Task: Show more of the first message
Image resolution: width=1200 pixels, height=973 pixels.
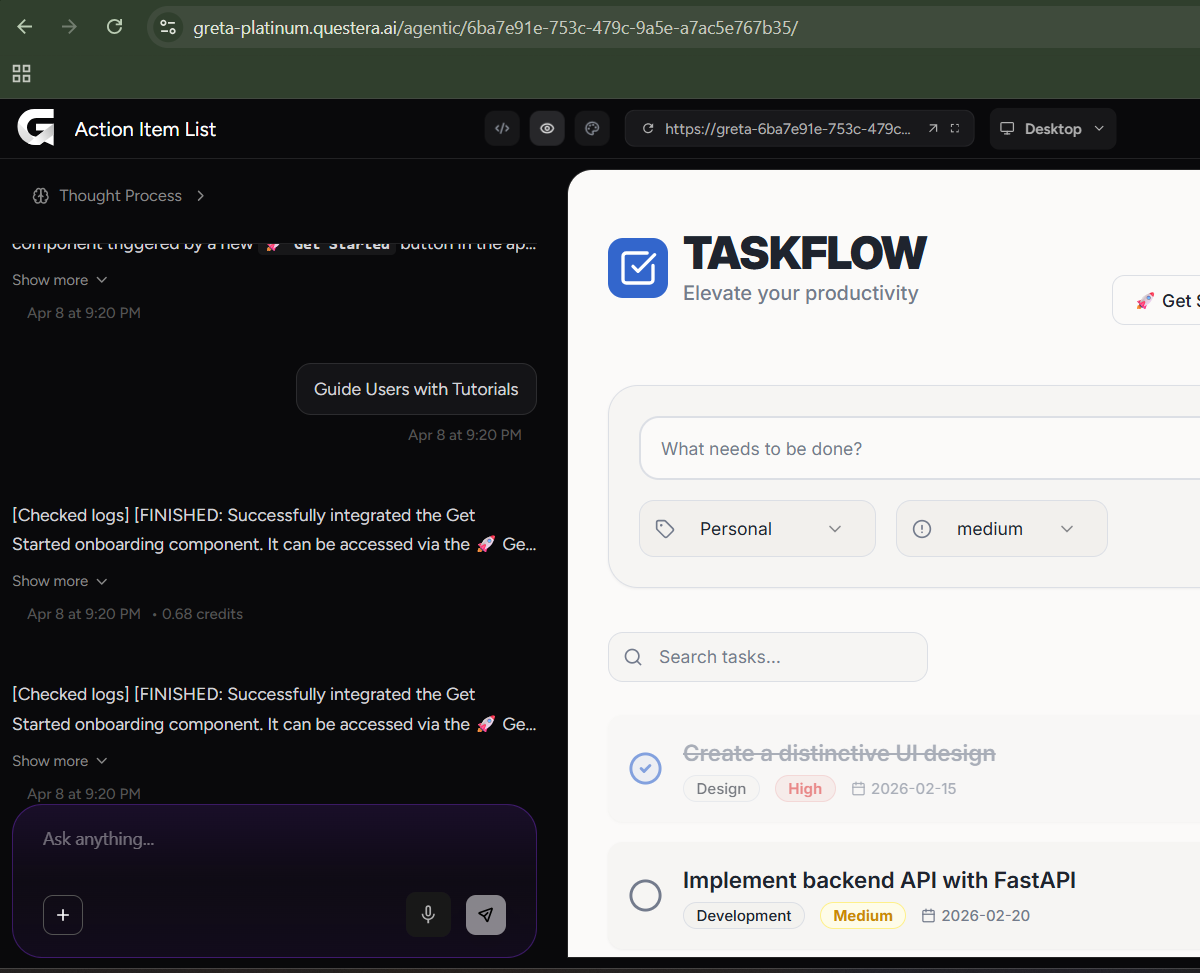Action: (60, 280)
